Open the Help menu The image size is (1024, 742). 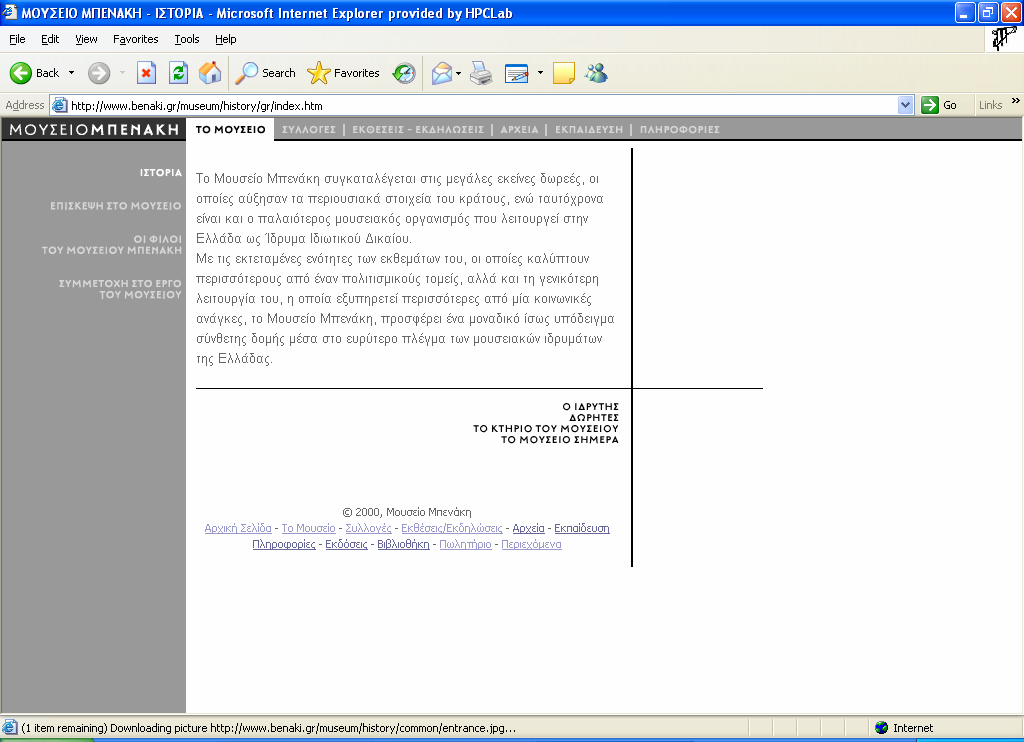click(225, 39)
